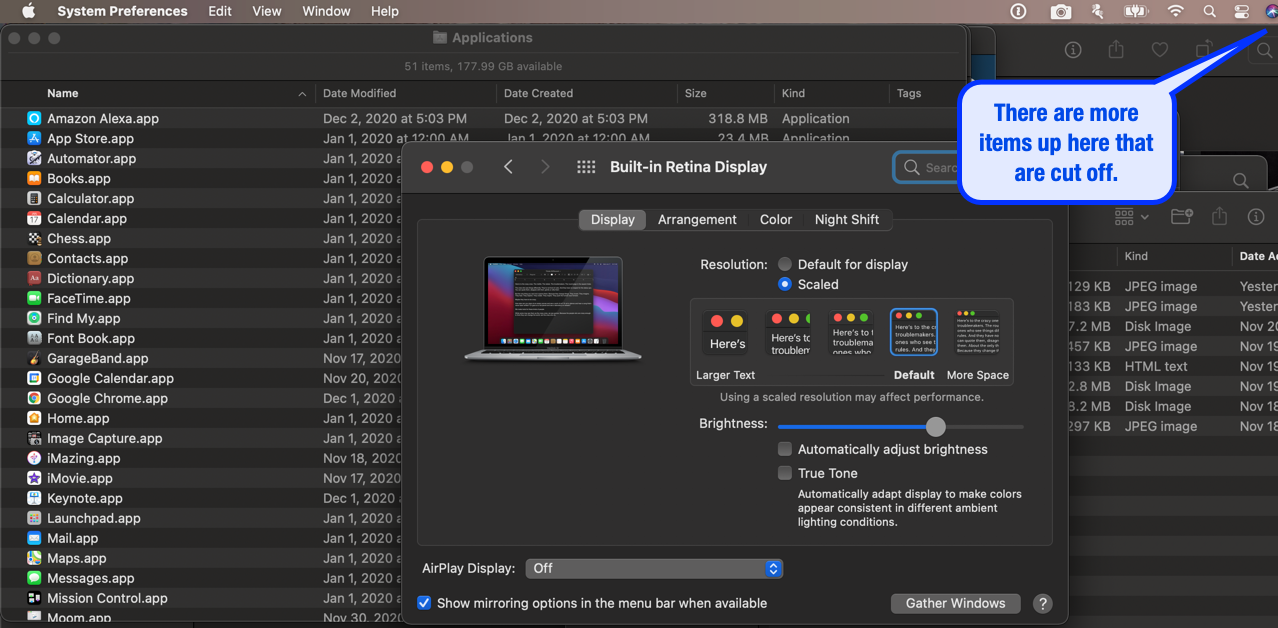1278x628 pixels.
Task: Select Mission Control.app row
Action: 200,598
